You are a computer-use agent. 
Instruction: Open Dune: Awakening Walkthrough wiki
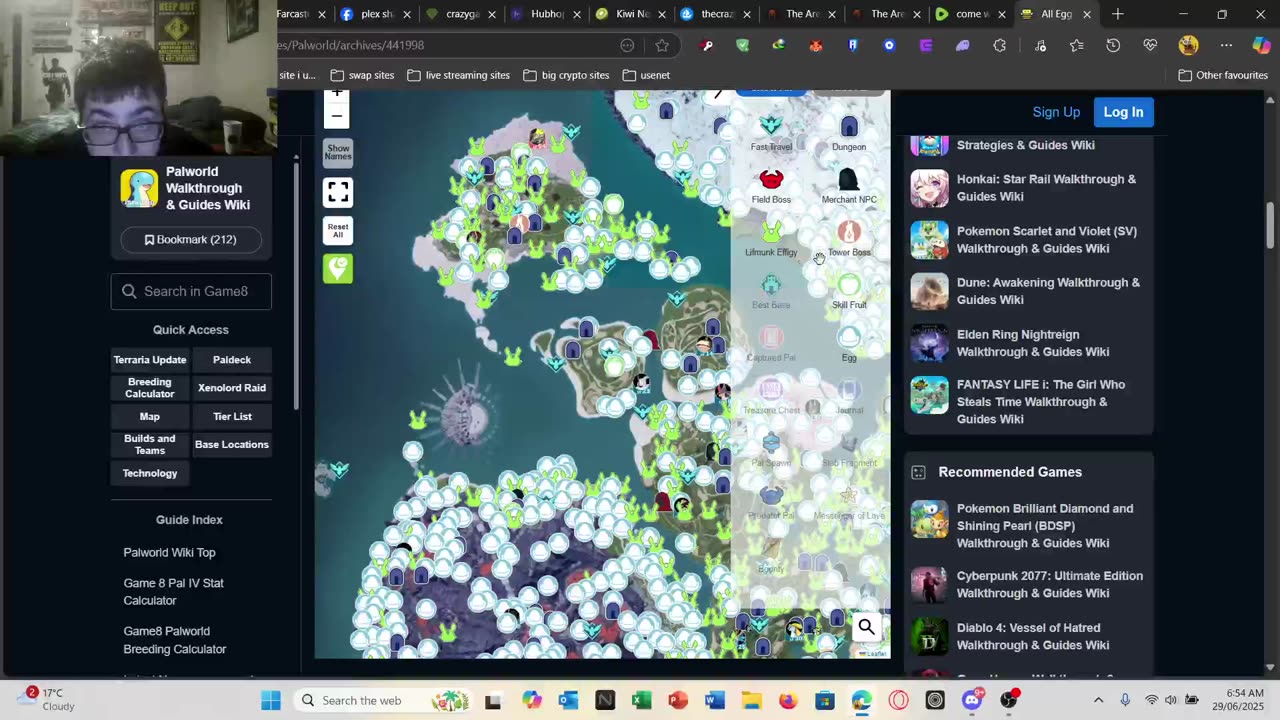tap(1048, 291)
